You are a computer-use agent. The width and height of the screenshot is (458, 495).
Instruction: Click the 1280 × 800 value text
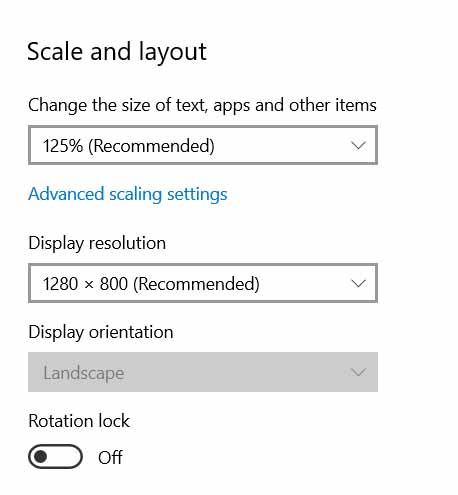pos(85,284)
